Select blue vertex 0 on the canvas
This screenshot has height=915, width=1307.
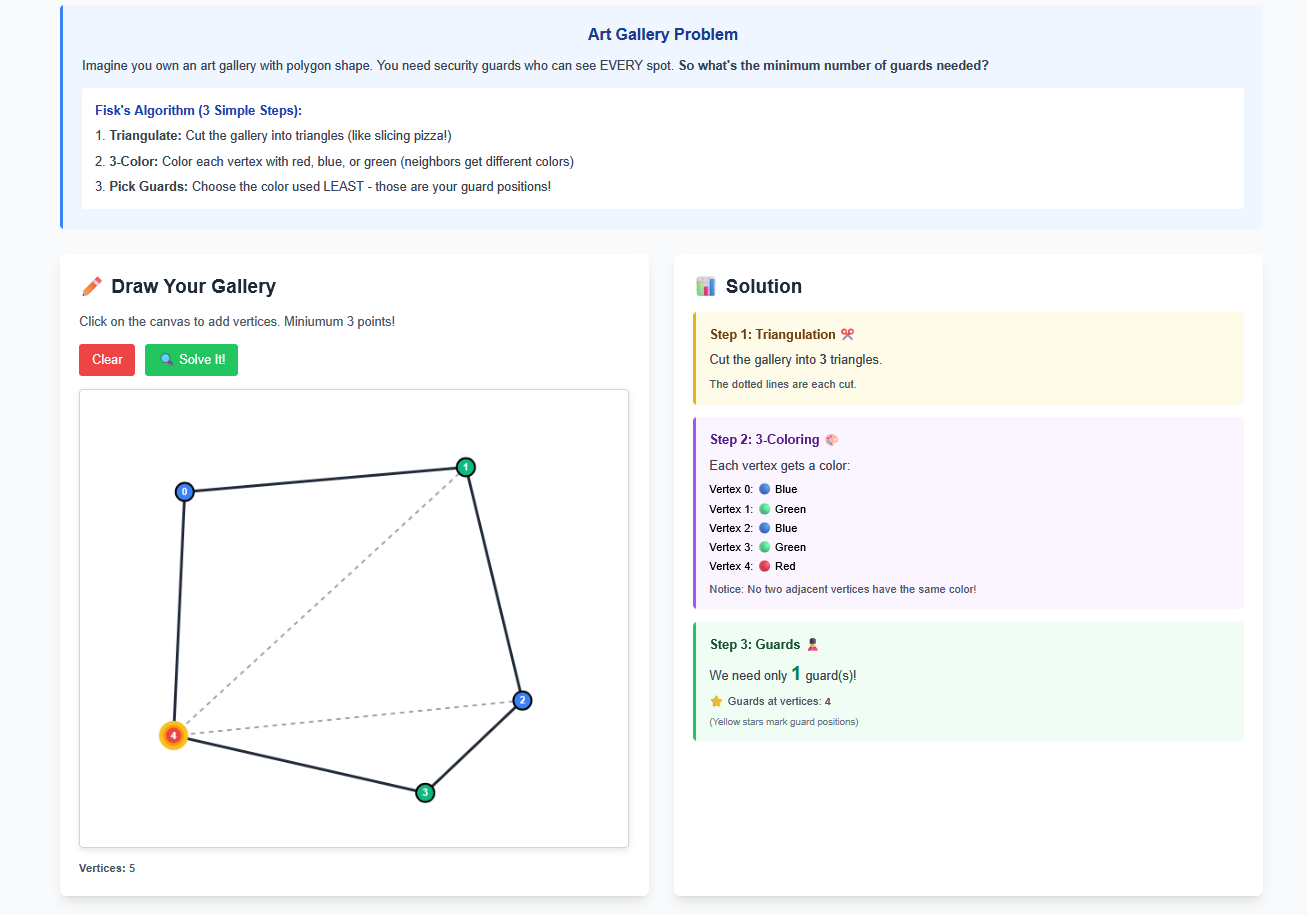click(184, 492)
